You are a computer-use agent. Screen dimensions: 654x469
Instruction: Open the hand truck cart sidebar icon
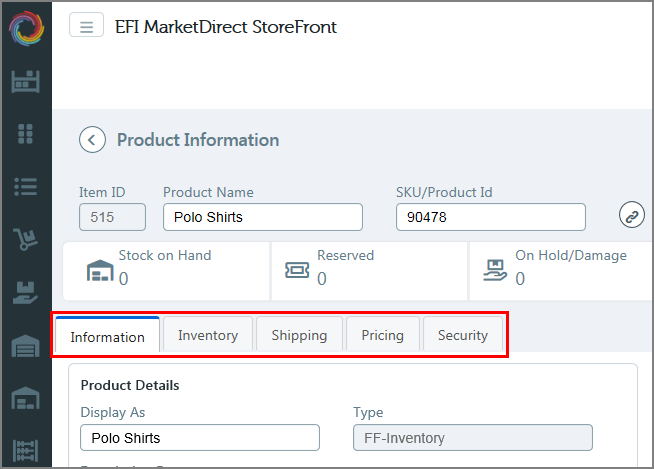25,239
